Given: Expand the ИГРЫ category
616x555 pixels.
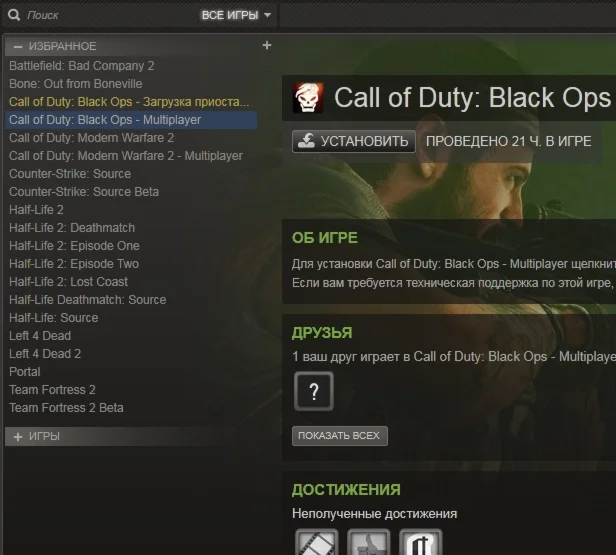Looking at the screenshot, I should click(18, 437).
